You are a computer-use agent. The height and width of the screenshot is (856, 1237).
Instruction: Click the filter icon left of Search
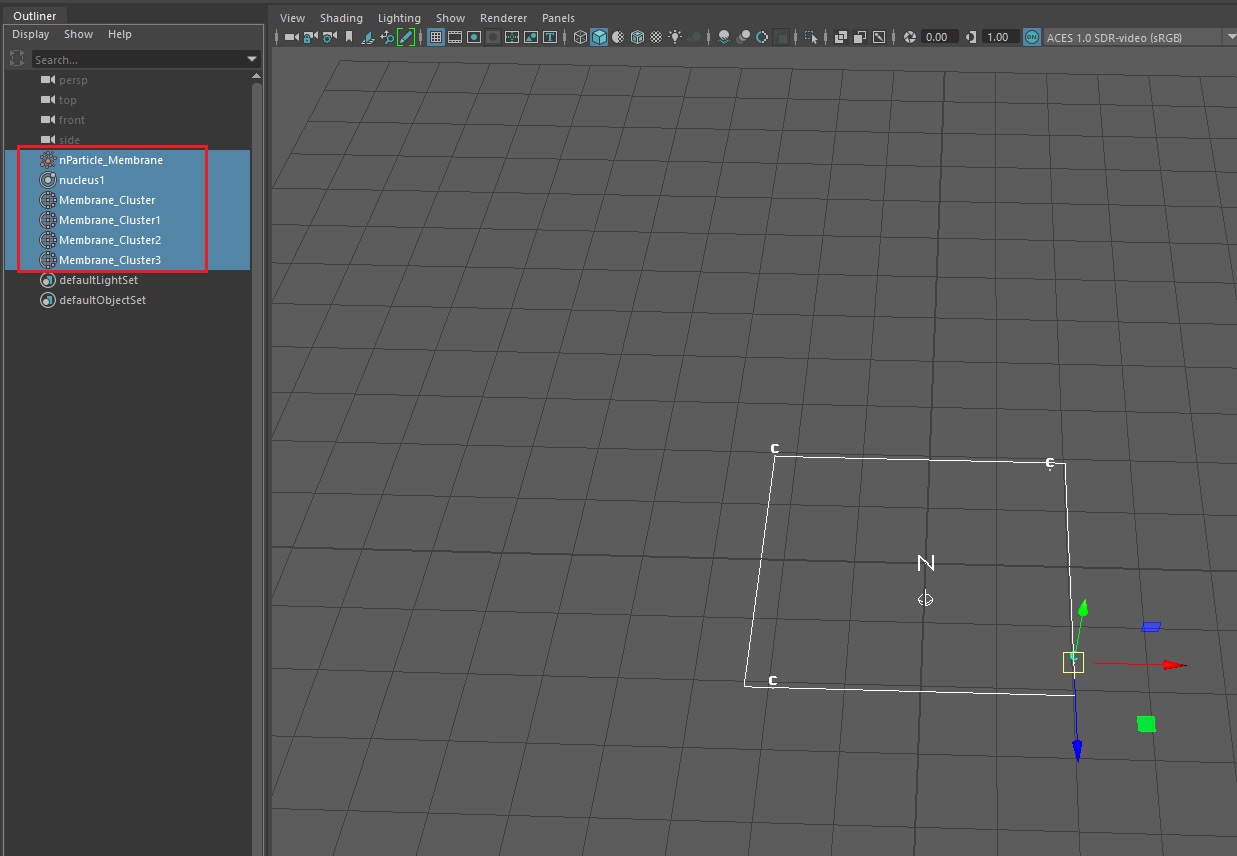(17, 59)
